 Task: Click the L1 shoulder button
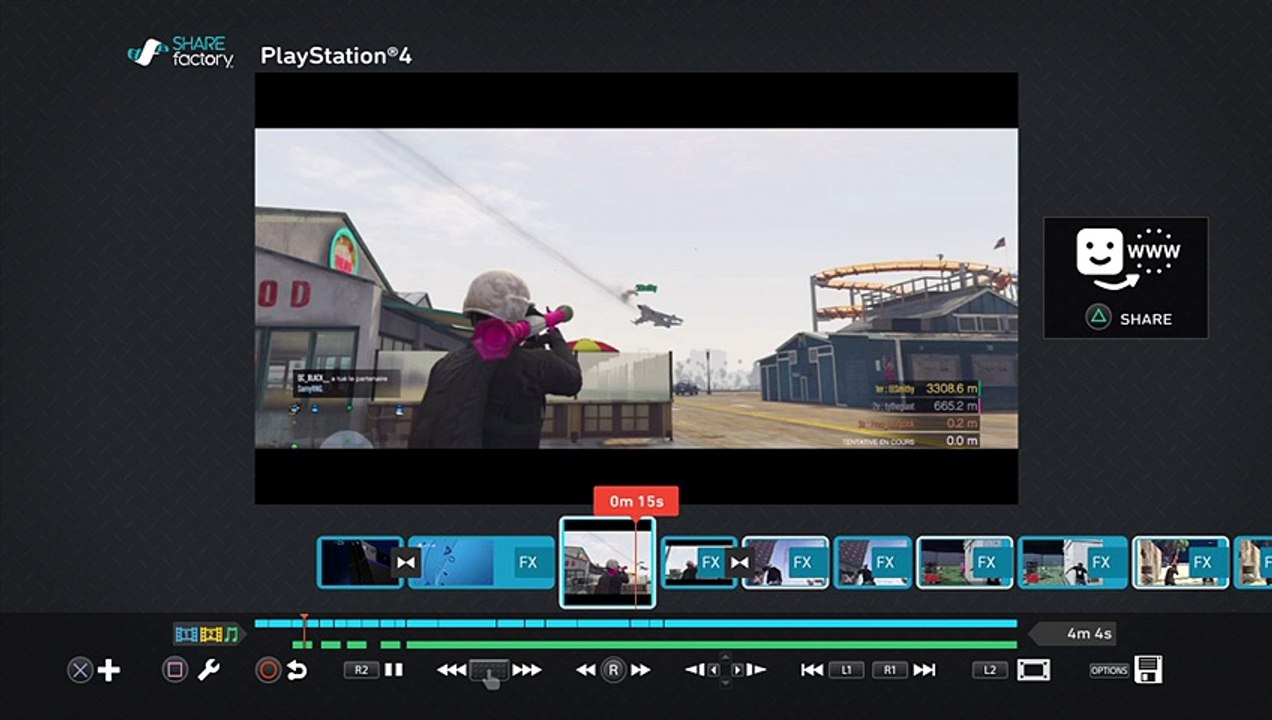(x=846, y=670)
